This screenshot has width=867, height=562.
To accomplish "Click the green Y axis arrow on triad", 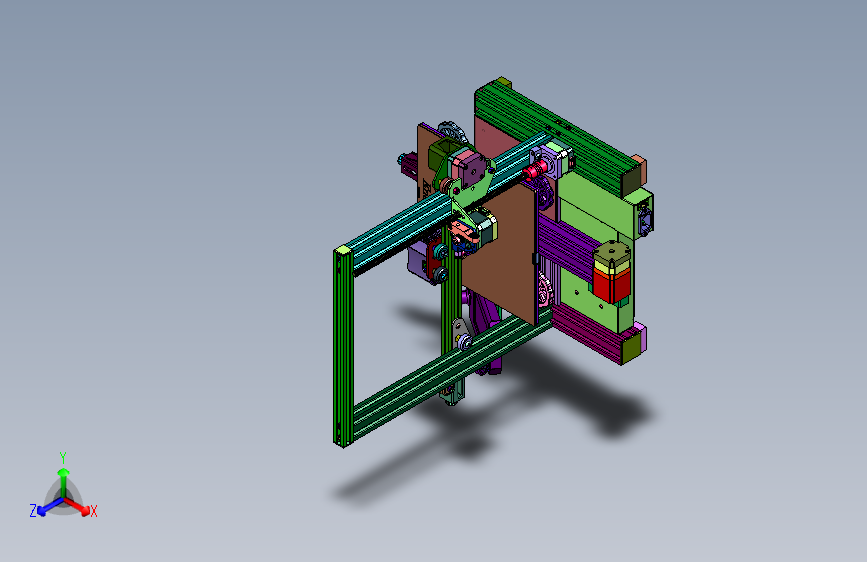I will click(63, 483).
